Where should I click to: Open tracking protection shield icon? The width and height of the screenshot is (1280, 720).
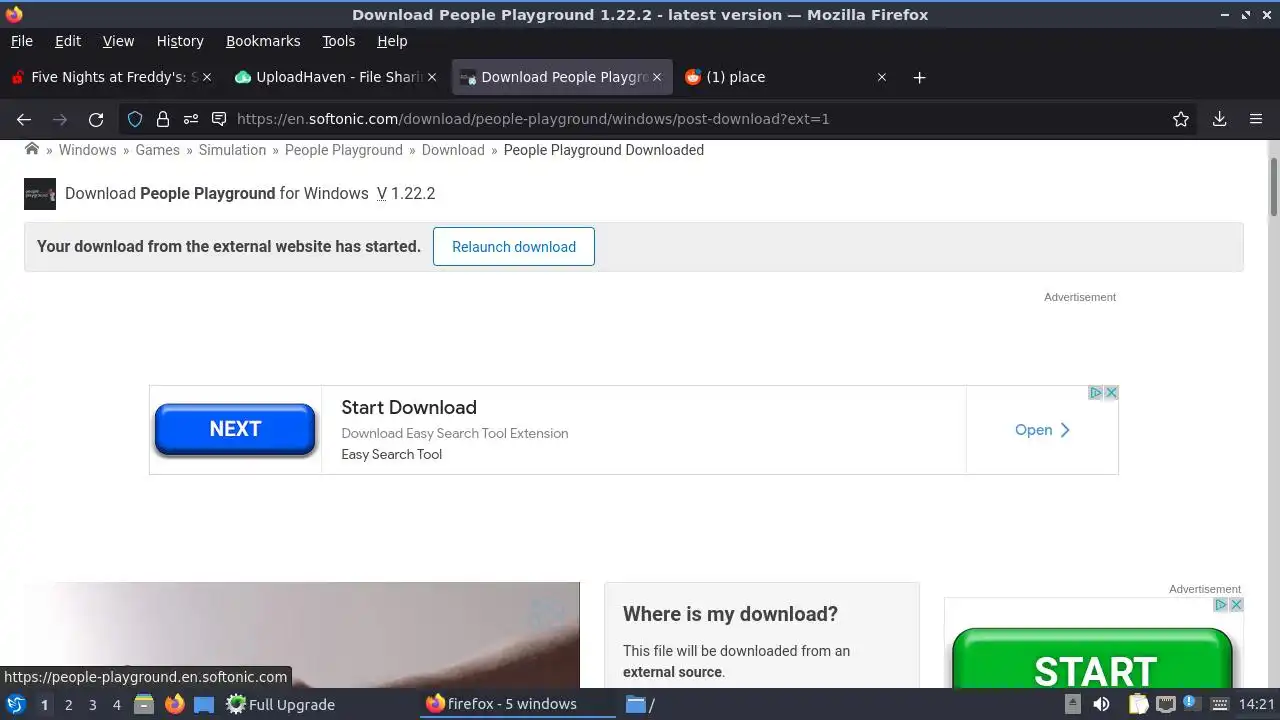click(135, 119)
